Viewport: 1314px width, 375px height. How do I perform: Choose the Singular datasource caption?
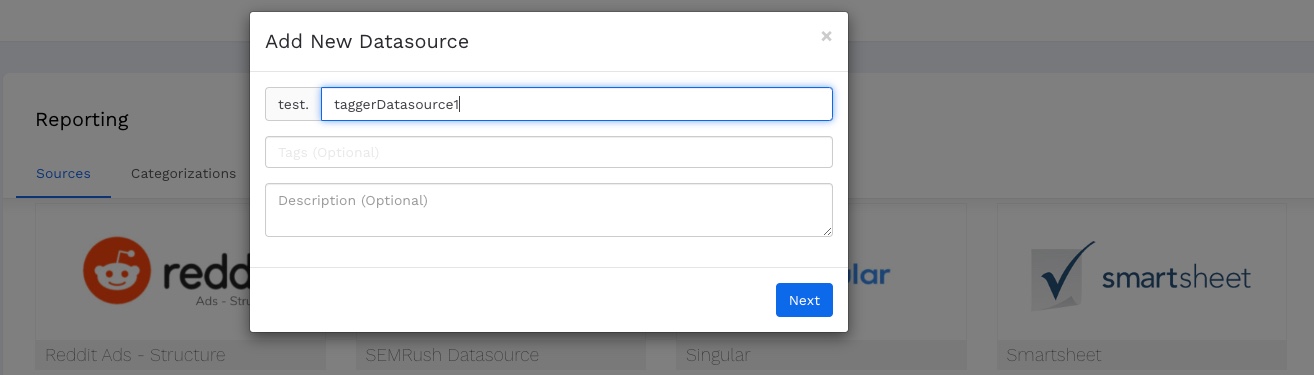(718, 355)
